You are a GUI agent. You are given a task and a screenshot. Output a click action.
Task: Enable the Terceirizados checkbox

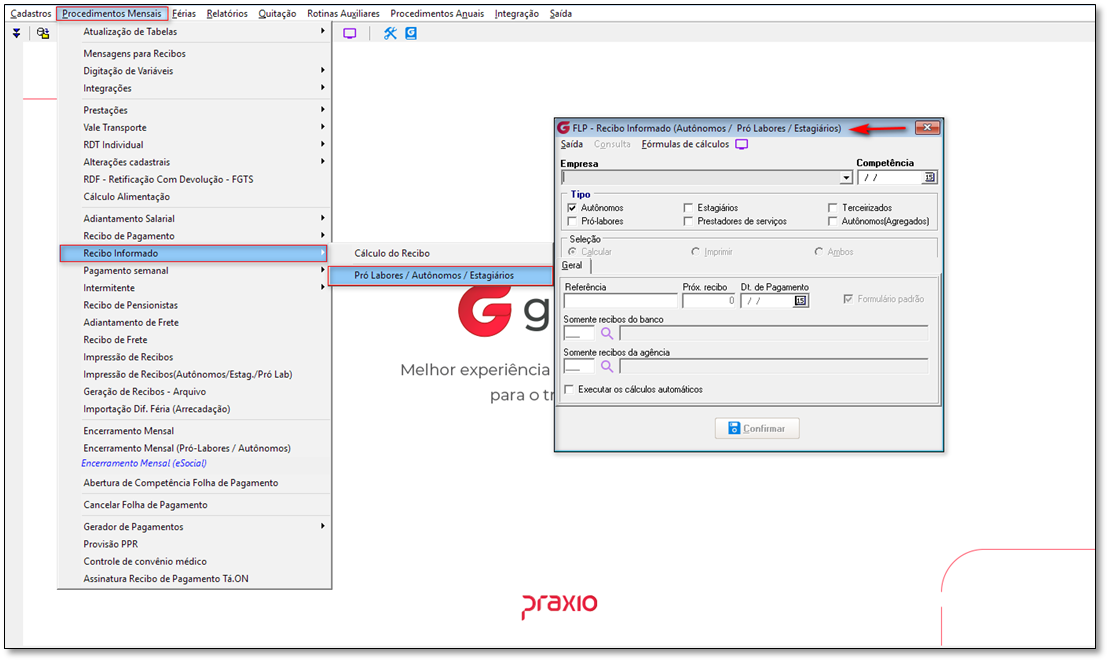click(x=832, y=208)
